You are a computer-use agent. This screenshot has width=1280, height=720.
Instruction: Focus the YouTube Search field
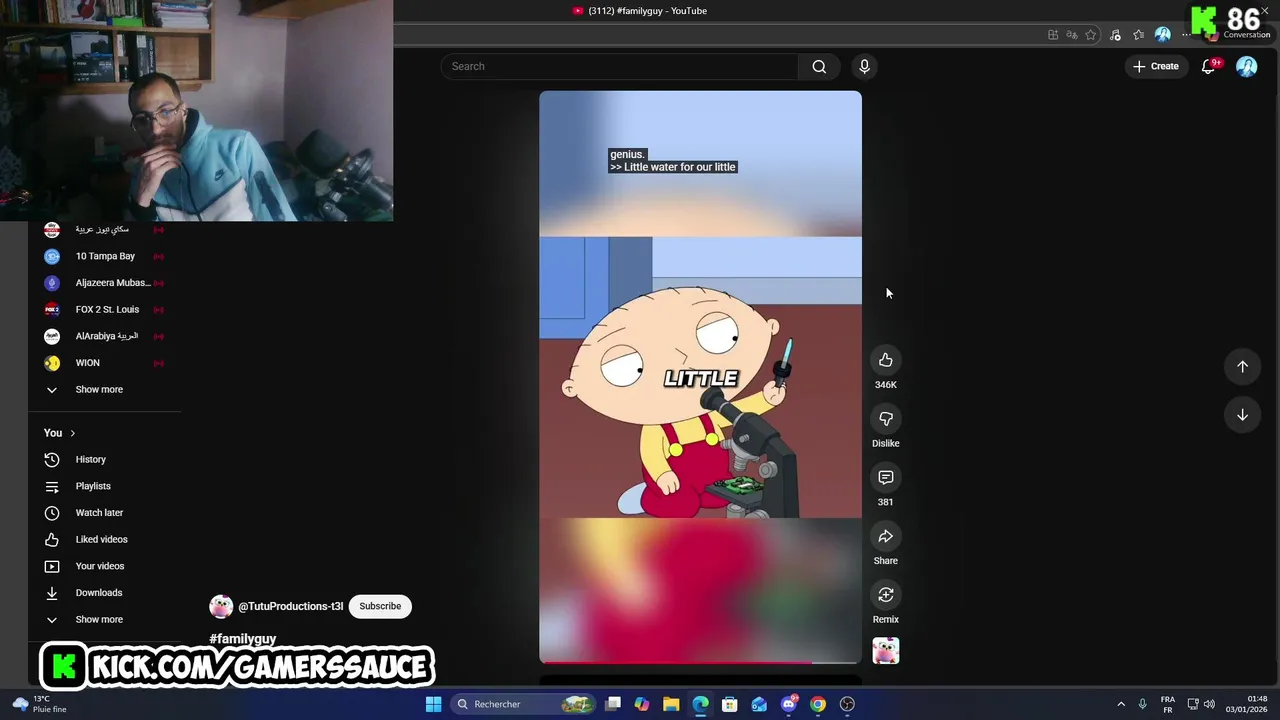pos(619,66)
